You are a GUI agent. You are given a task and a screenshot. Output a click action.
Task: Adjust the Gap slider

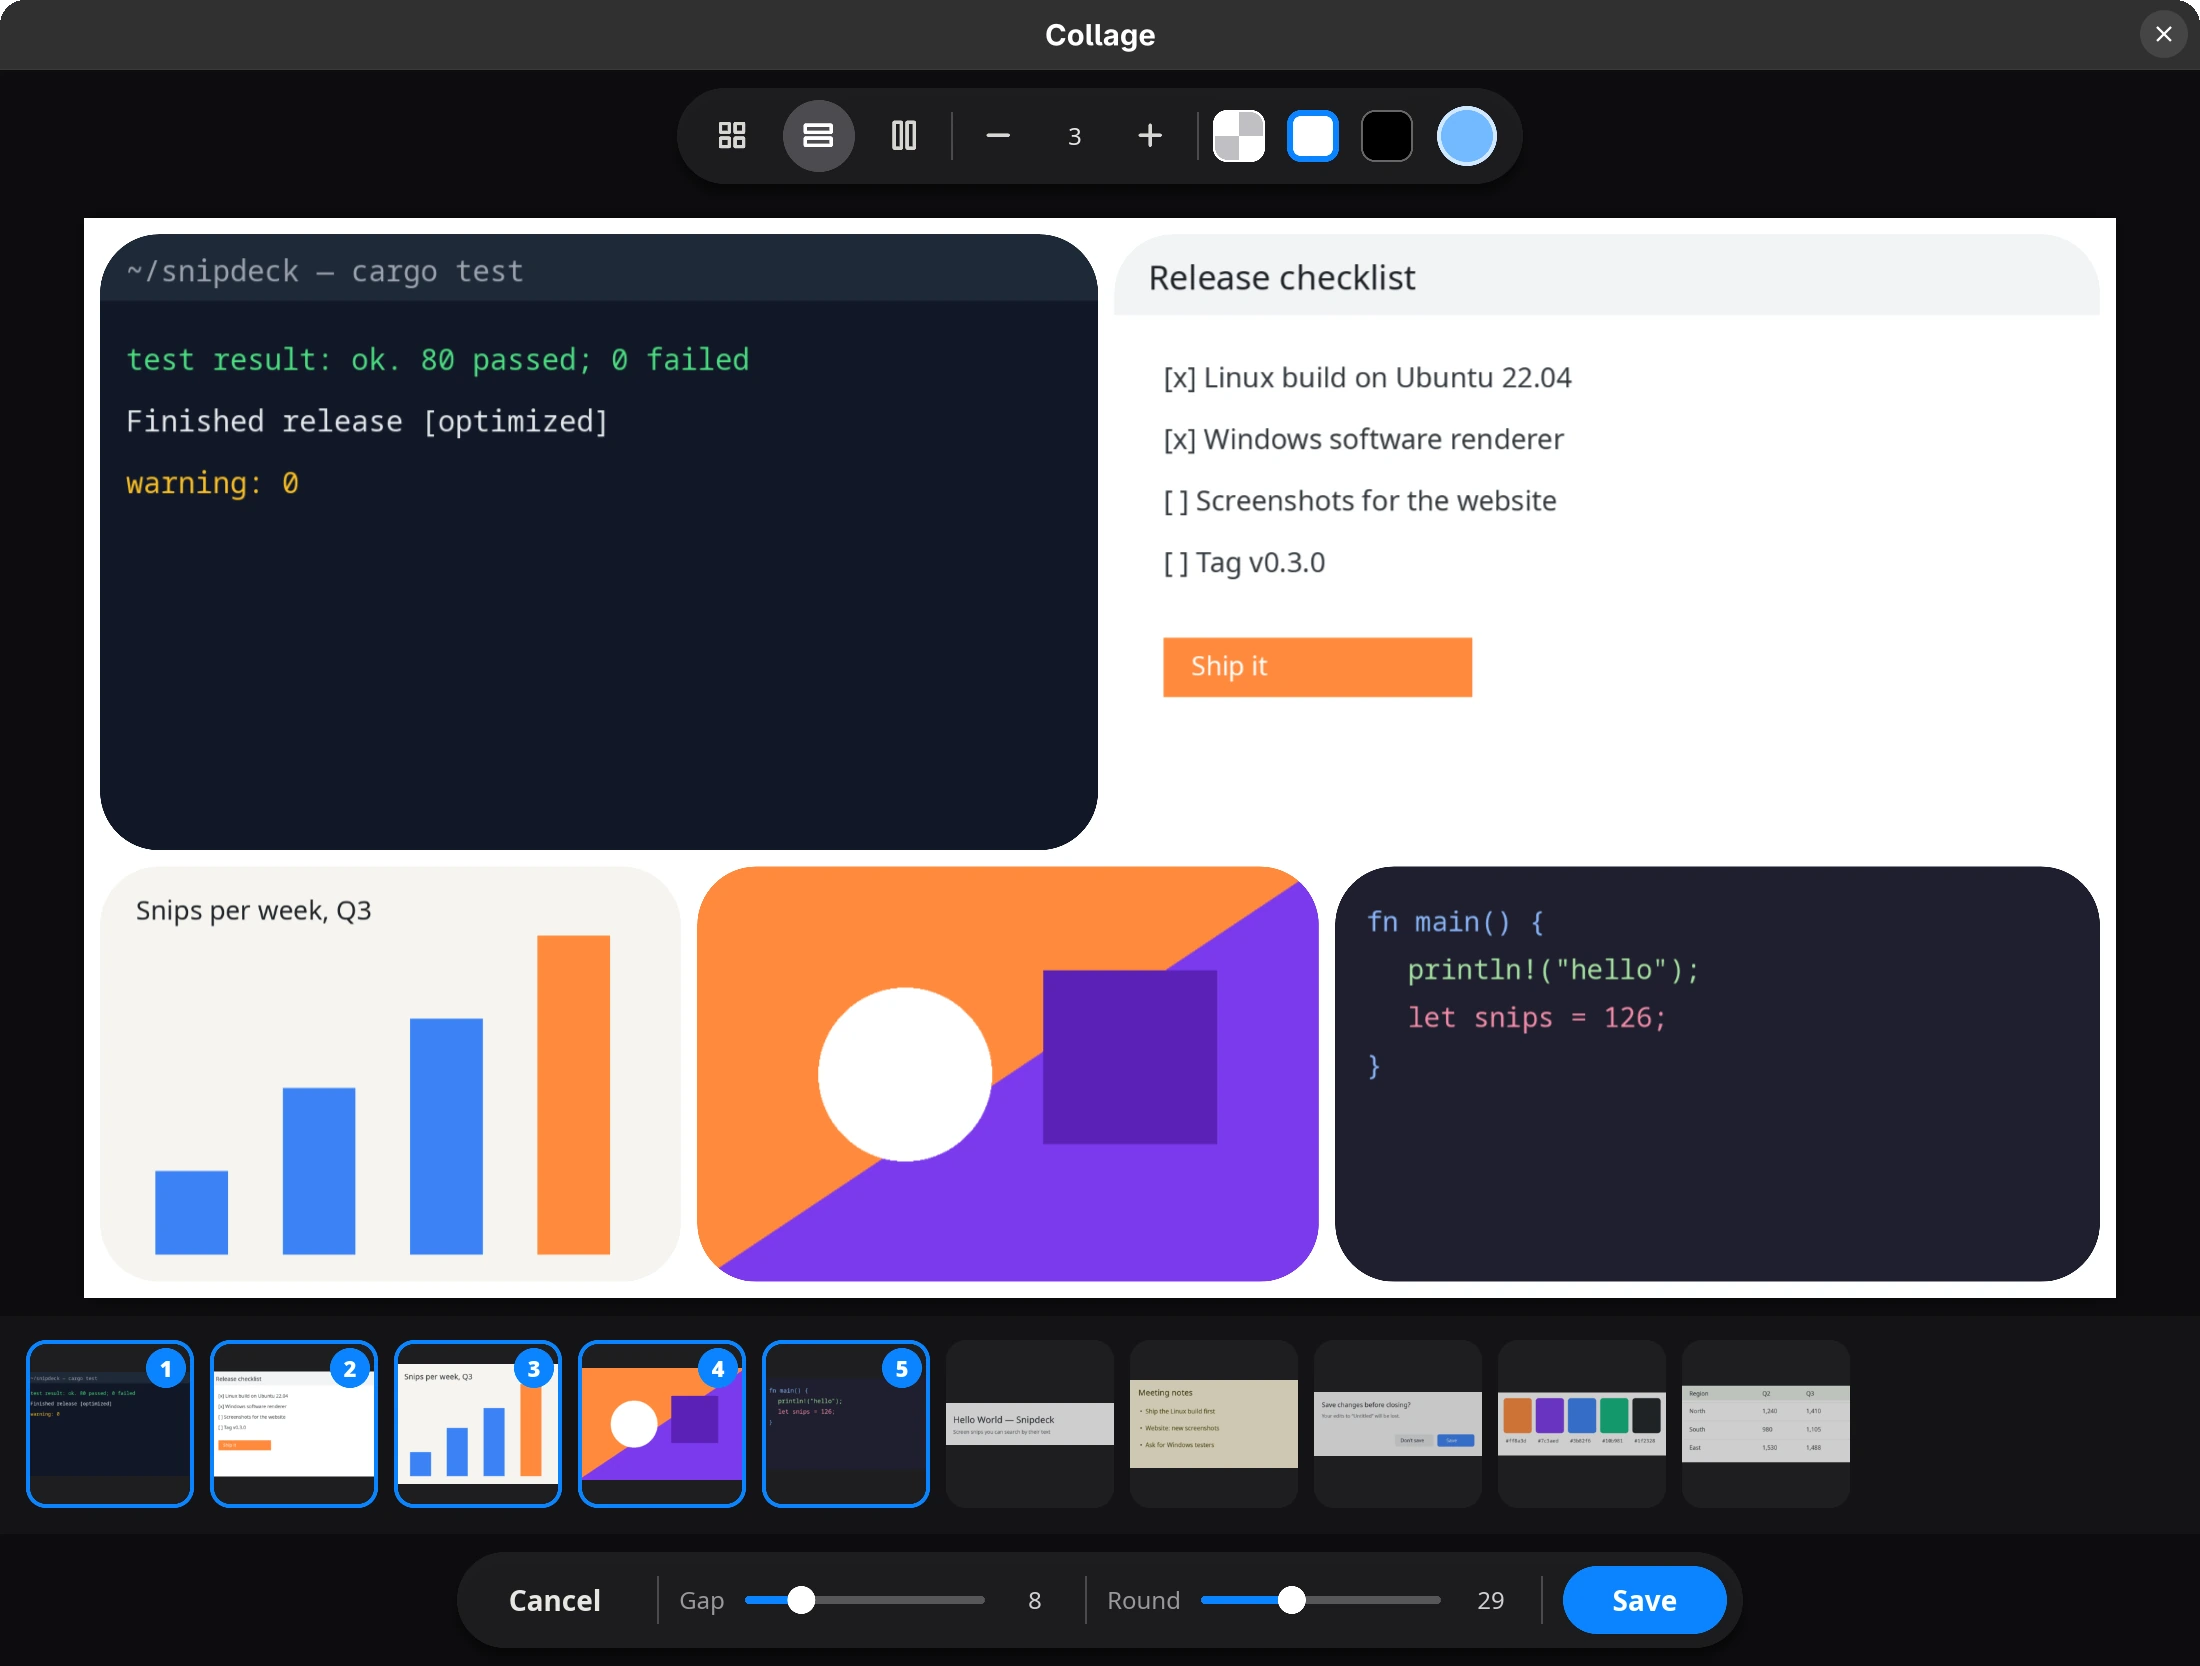point(864,1601)
